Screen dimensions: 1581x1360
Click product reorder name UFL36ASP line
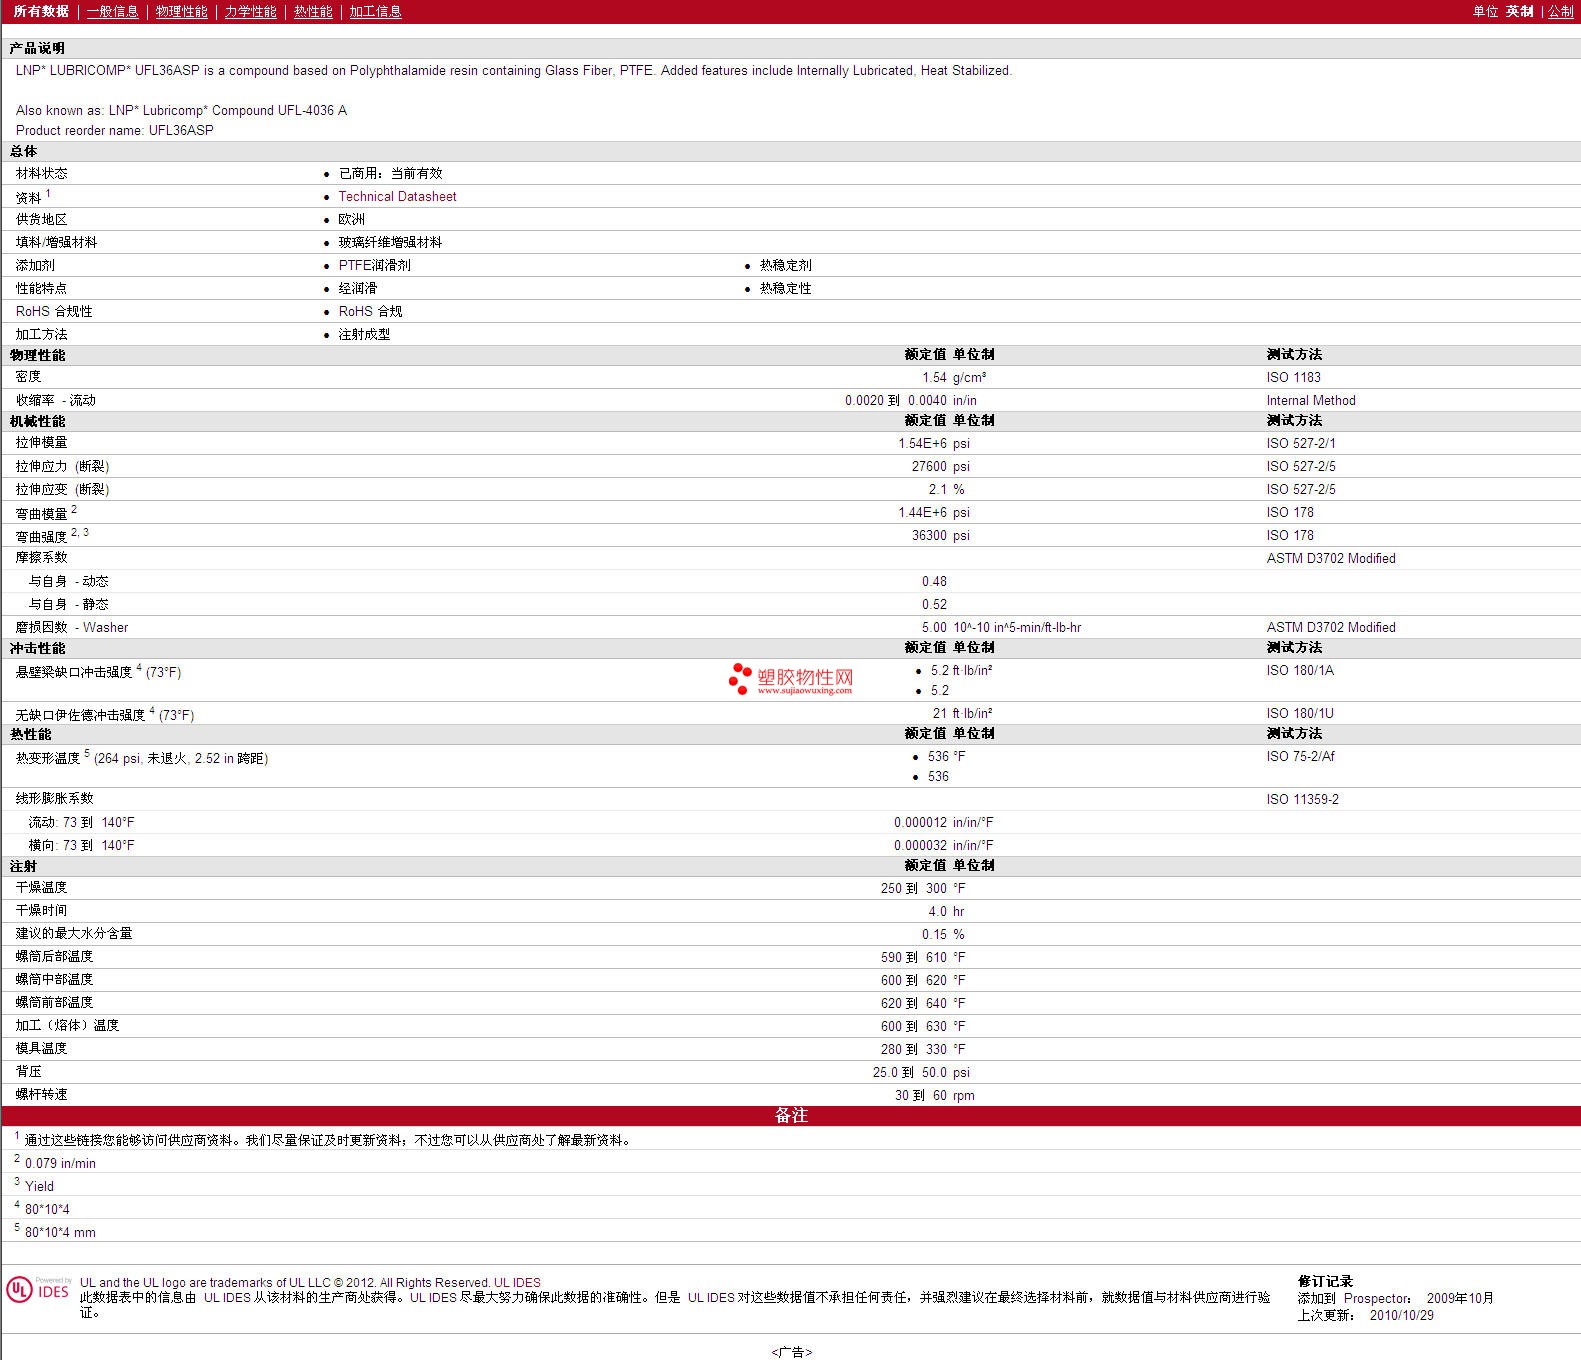click(x=114, y=130)
